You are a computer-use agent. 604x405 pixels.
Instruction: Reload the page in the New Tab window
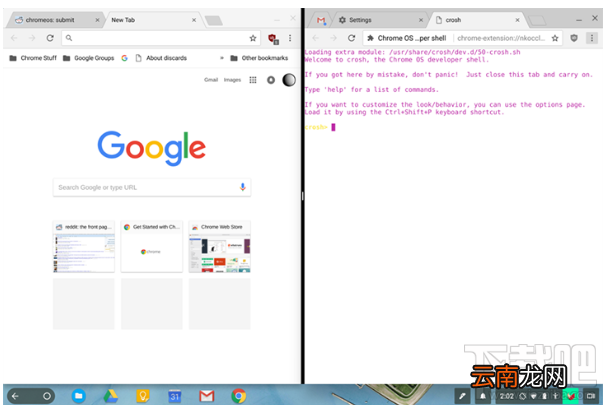(x=50, y=38)
